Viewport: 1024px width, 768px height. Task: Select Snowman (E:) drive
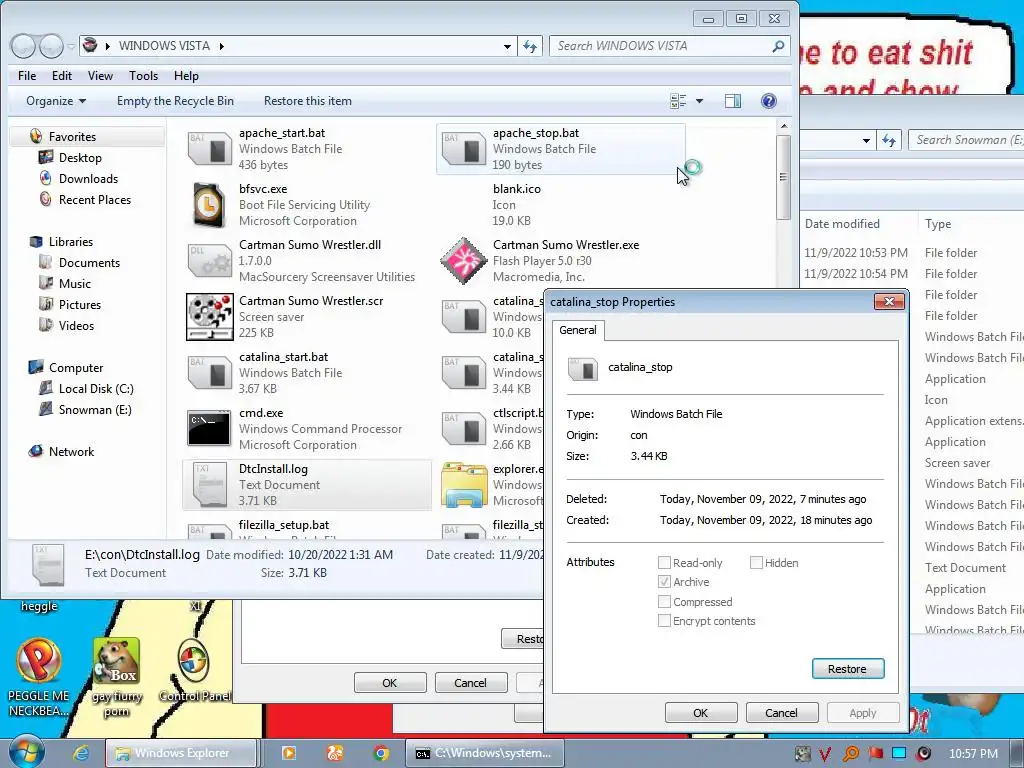[95, 409]
